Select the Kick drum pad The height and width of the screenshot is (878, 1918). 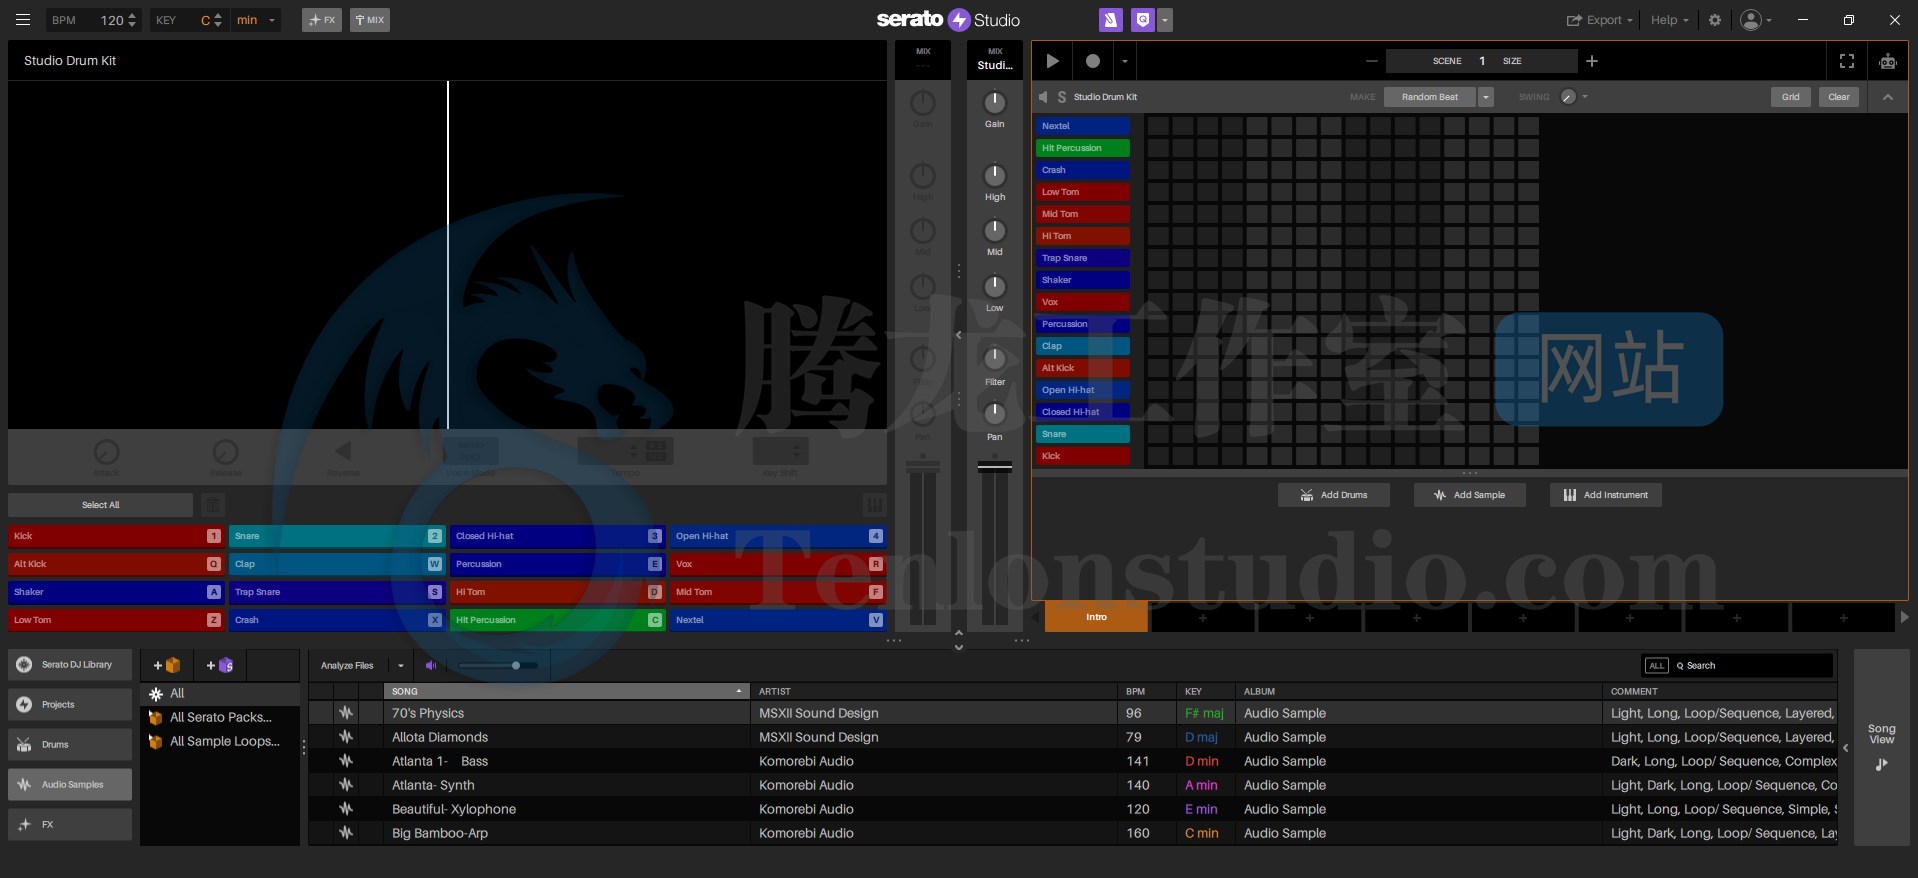coord(115,536)
